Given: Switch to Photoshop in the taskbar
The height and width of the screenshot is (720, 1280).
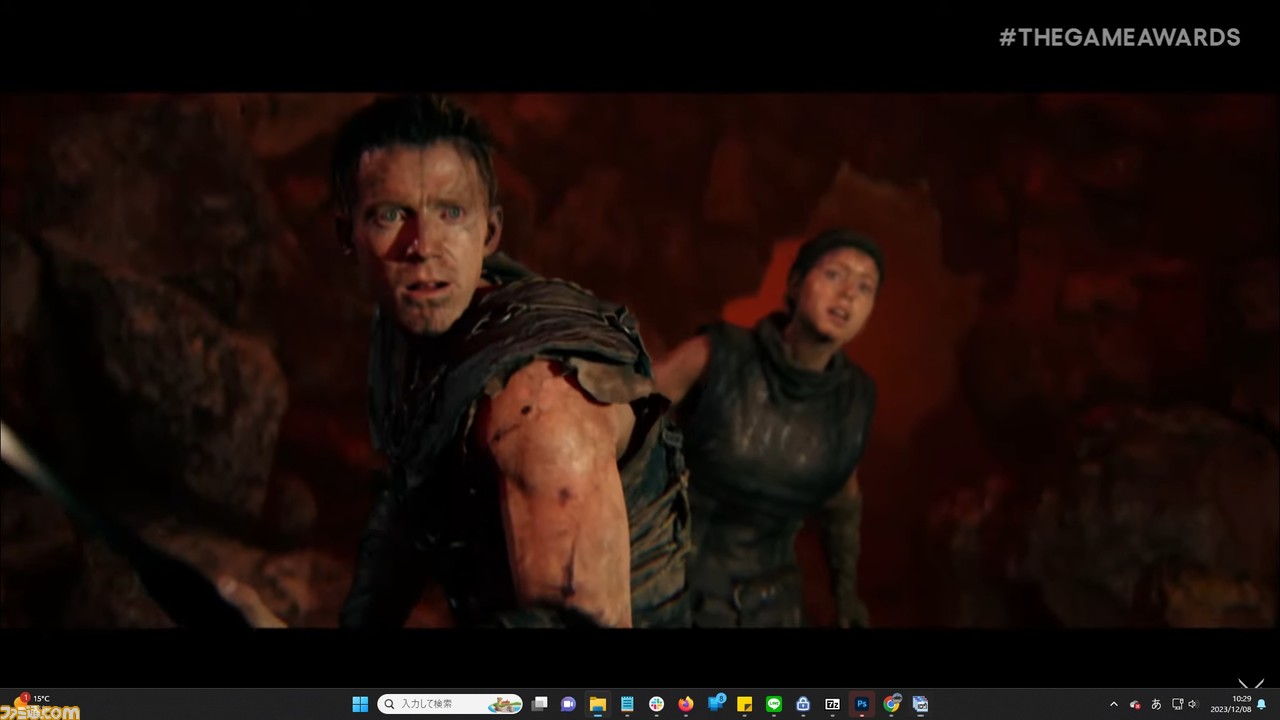Looking at the screenshot, I should (861, 704).
